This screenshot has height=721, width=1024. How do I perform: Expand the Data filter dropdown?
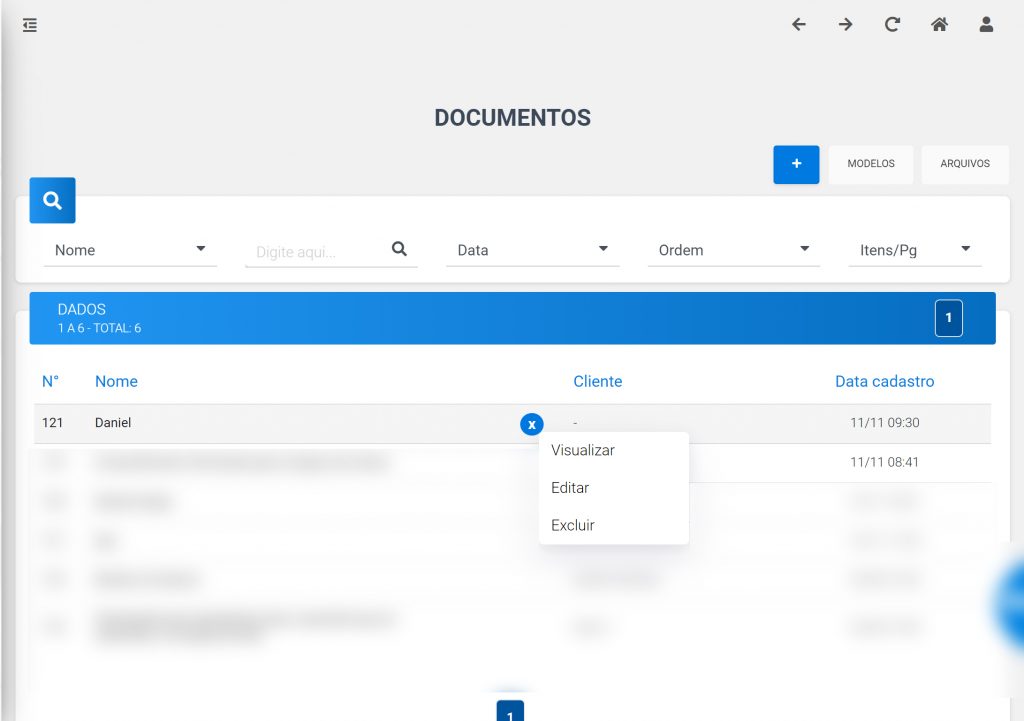click(x=532, y=250)
